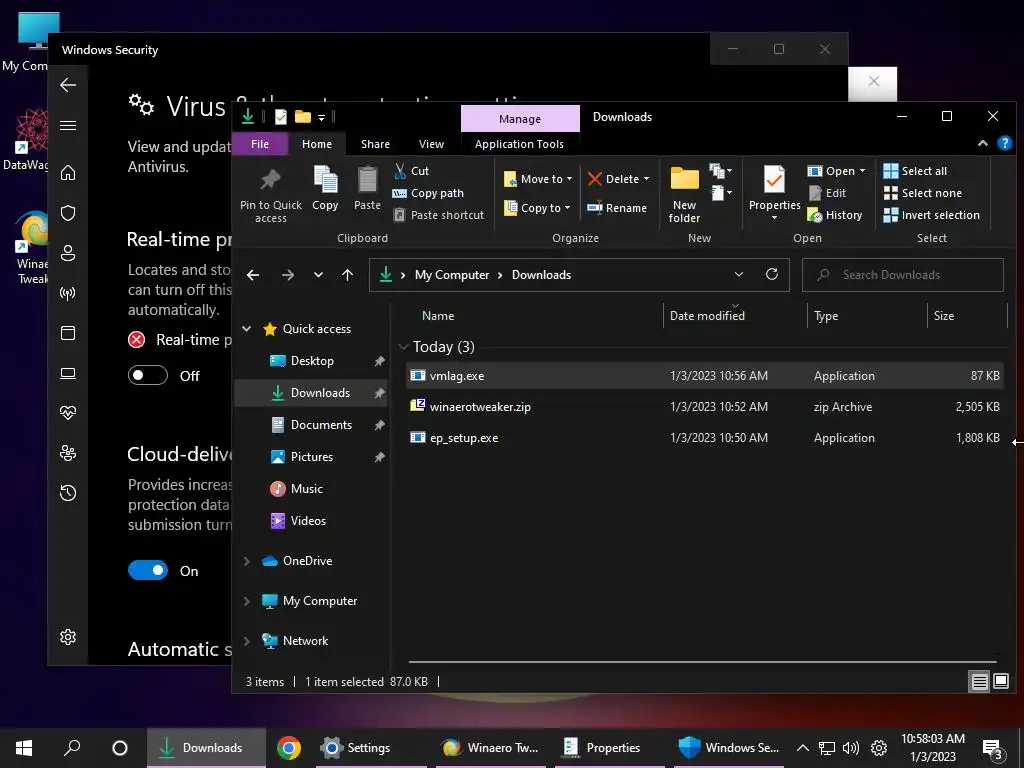Click Select all in ribbon

pos(915,171)
